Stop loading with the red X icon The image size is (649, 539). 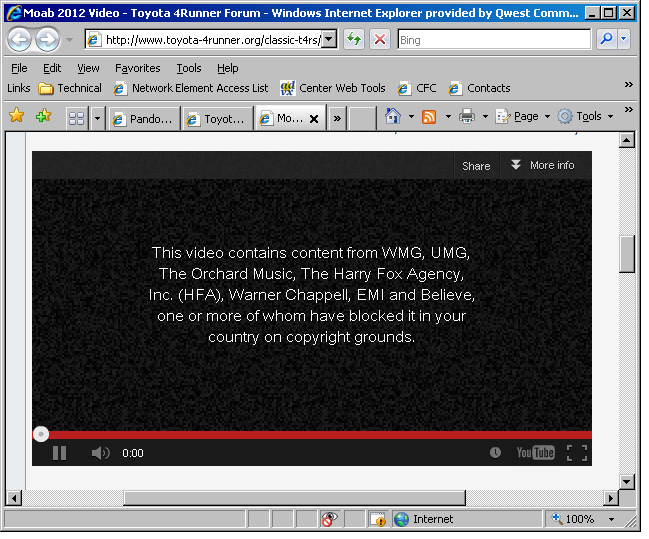coord(380,40)
